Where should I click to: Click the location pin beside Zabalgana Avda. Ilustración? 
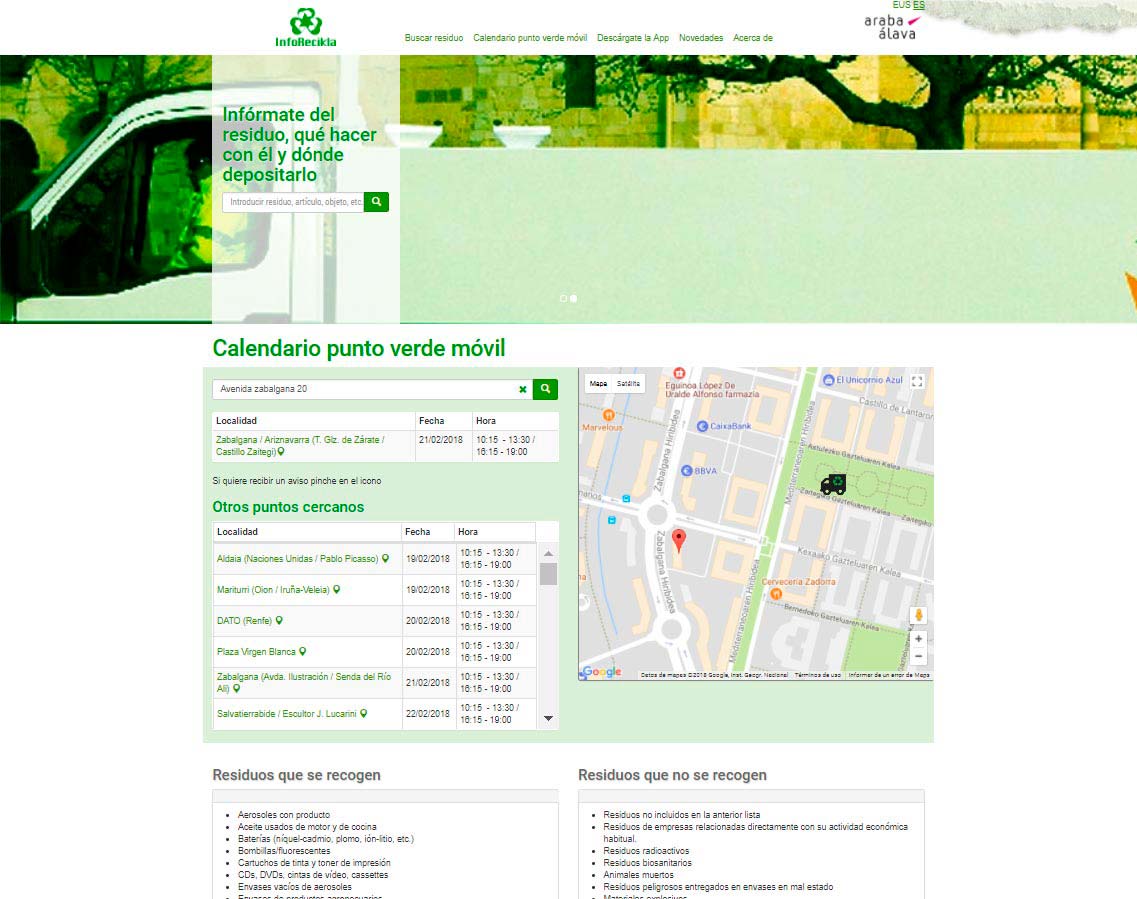(x=236, y=689)
